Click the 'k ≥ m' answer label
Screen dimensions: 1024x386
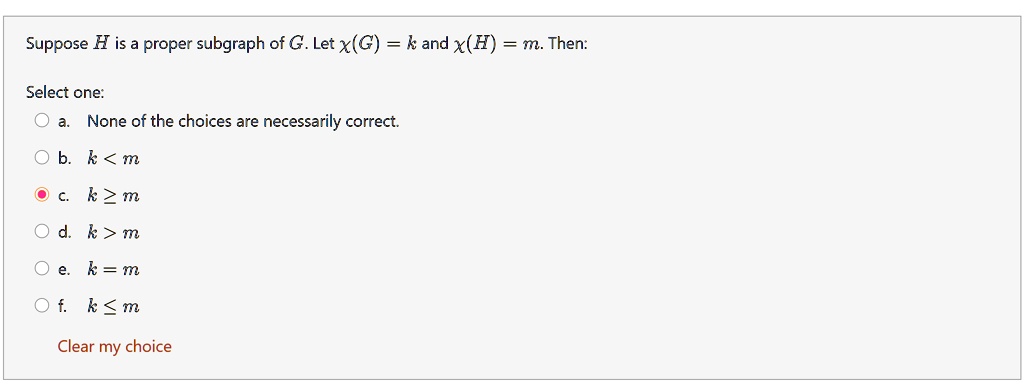coord(114,195)
